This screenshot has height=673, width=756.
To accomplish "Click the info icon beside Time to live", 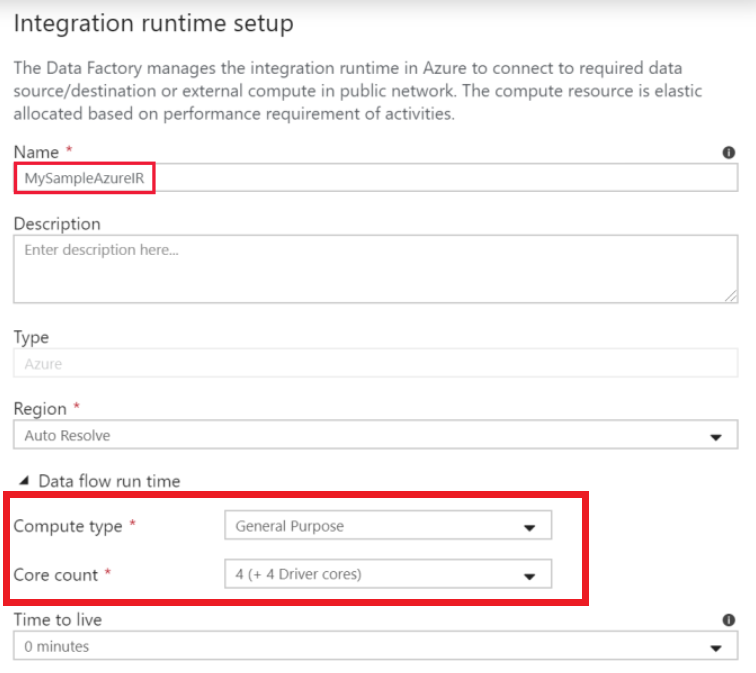I will (729, 620).
